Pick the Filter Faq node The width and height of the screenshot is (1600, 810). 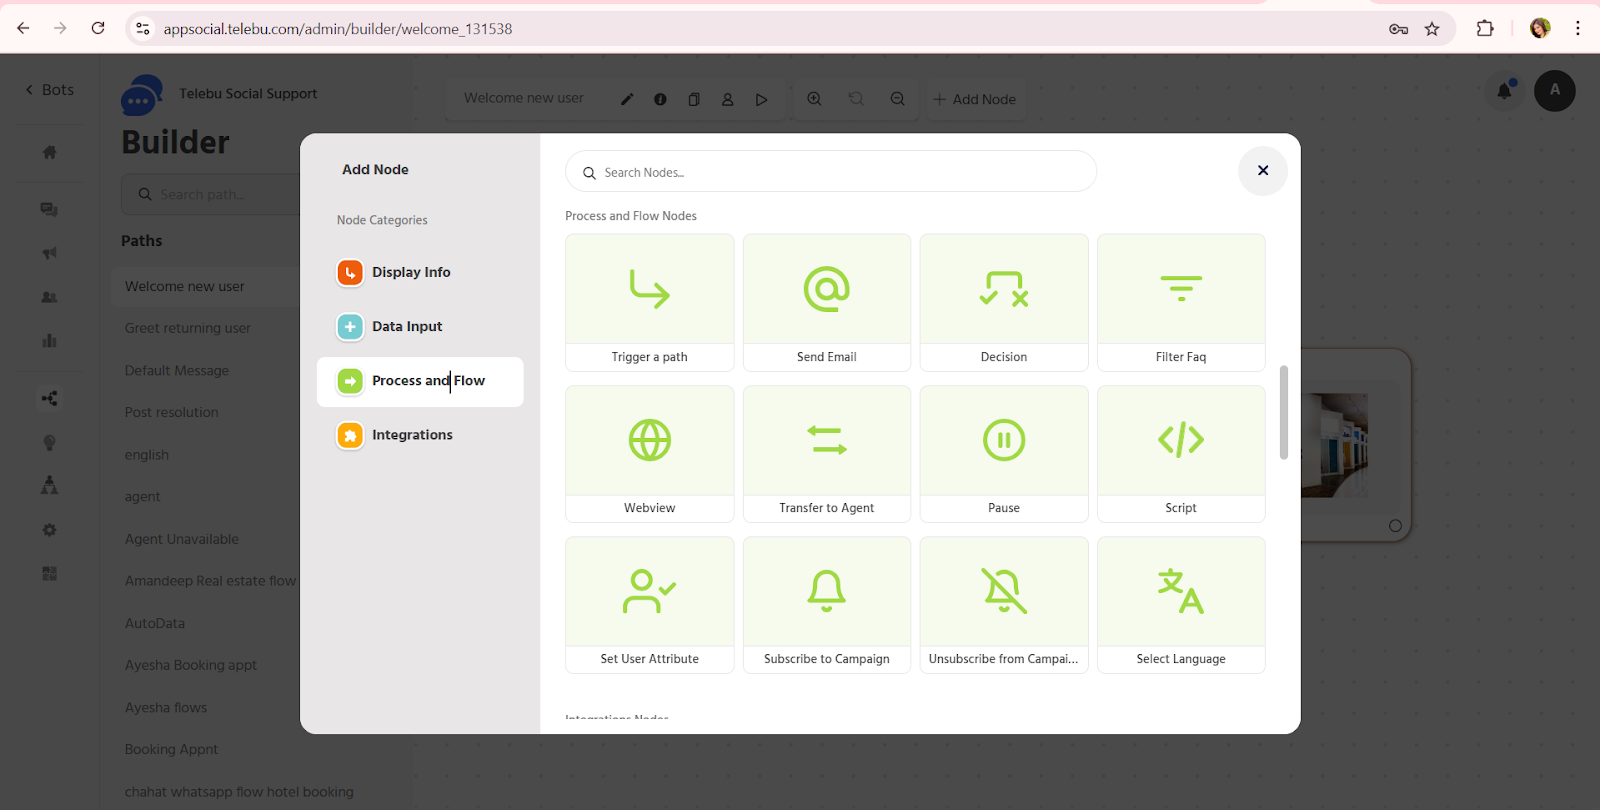click(1180, 302)
